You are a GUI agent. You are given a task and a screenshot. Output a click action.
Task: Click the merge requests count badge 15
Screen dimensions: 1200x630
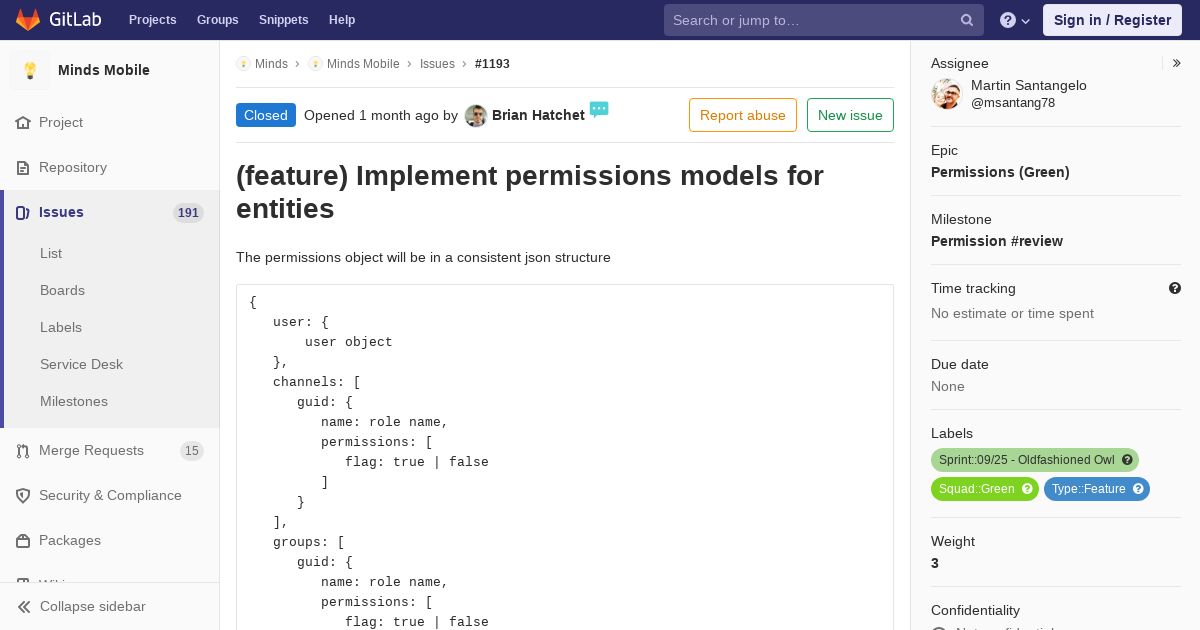192,451
